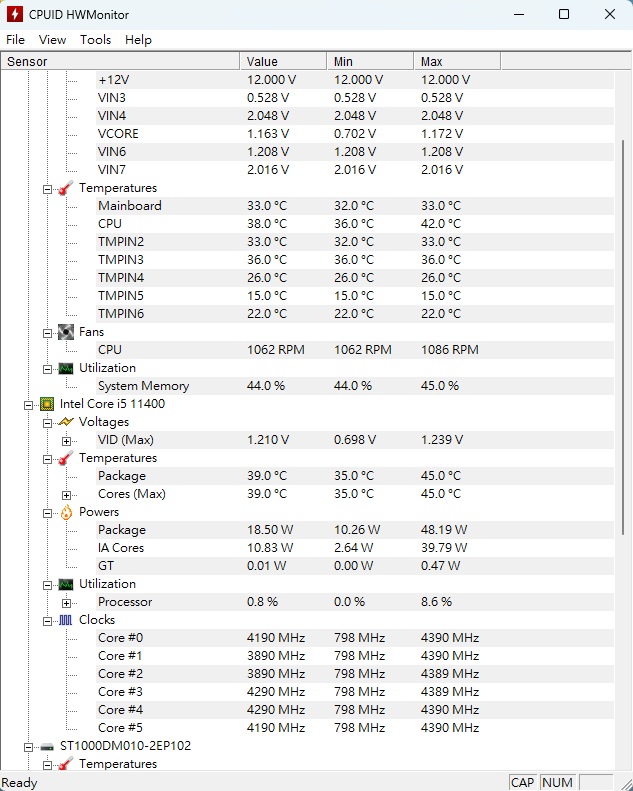Expand the Processor utilization entry

coord(66,603)
